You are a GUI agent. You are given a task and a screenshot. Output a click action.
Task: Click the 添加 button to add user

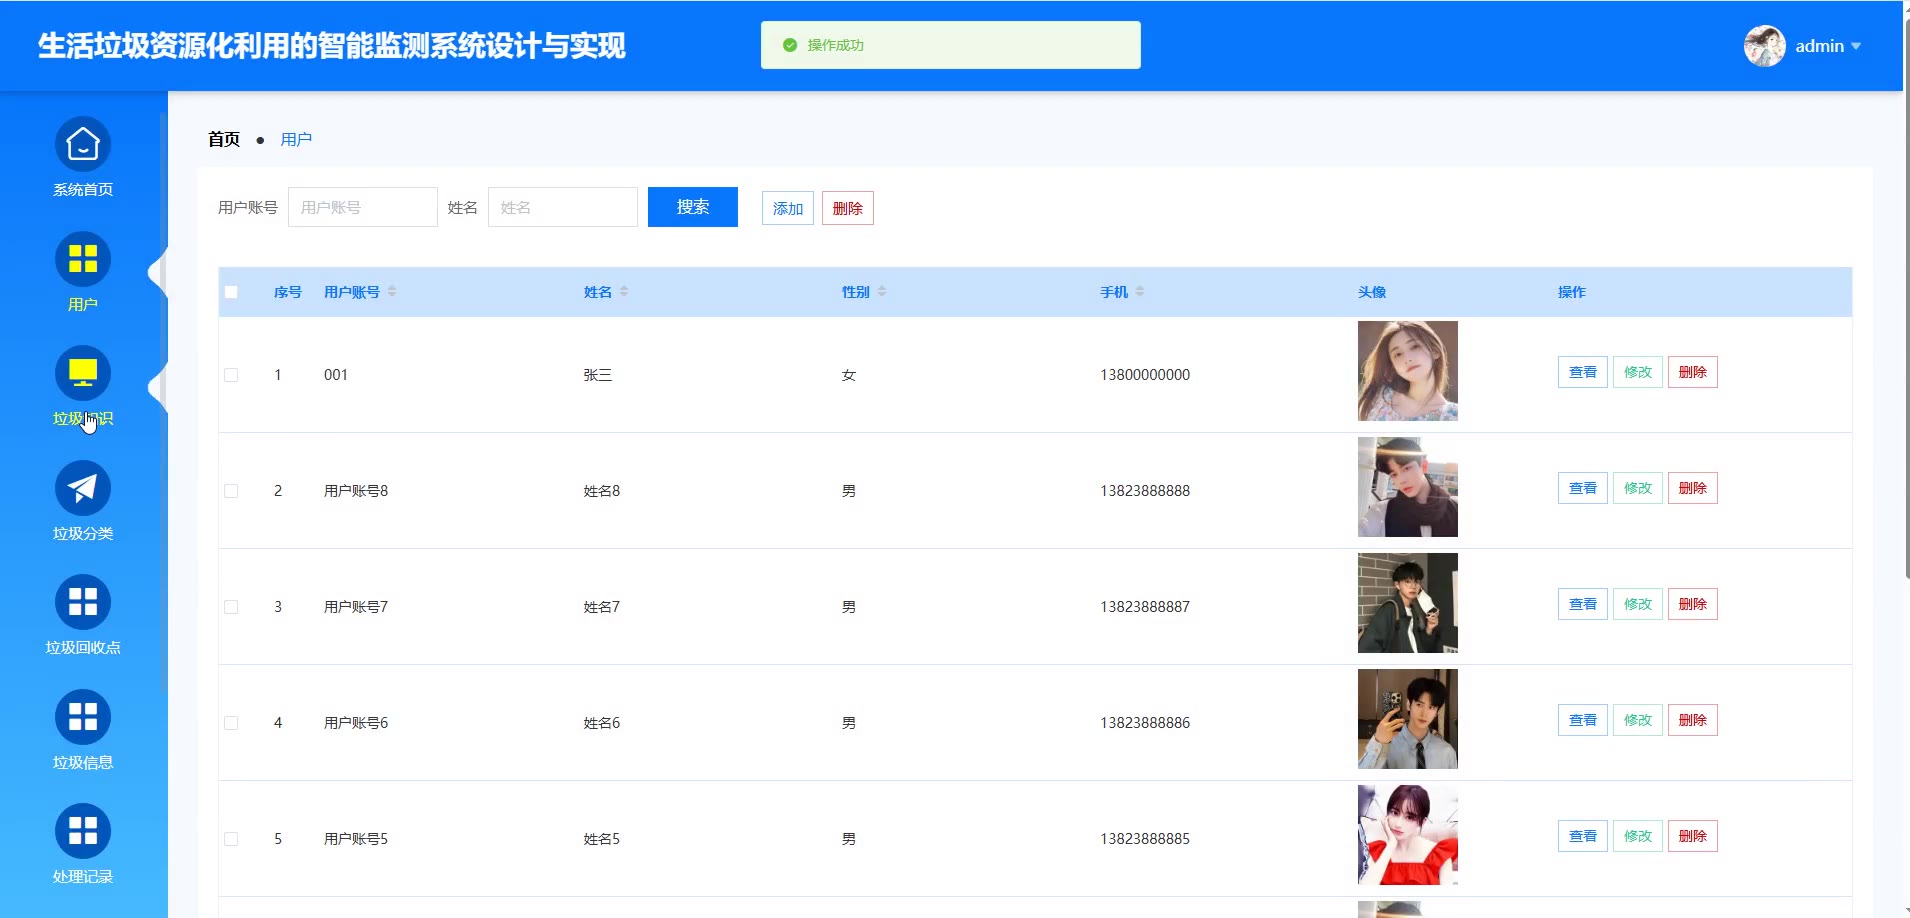(787, 208)
